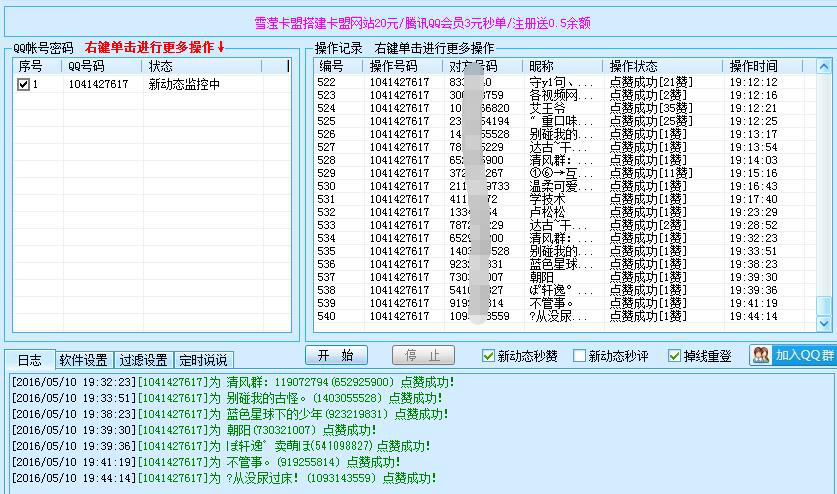Viewport: 837px width, 494px height.
Task: Click 点赞成功[21赞] status cell
Action: [x=651, y=82]
